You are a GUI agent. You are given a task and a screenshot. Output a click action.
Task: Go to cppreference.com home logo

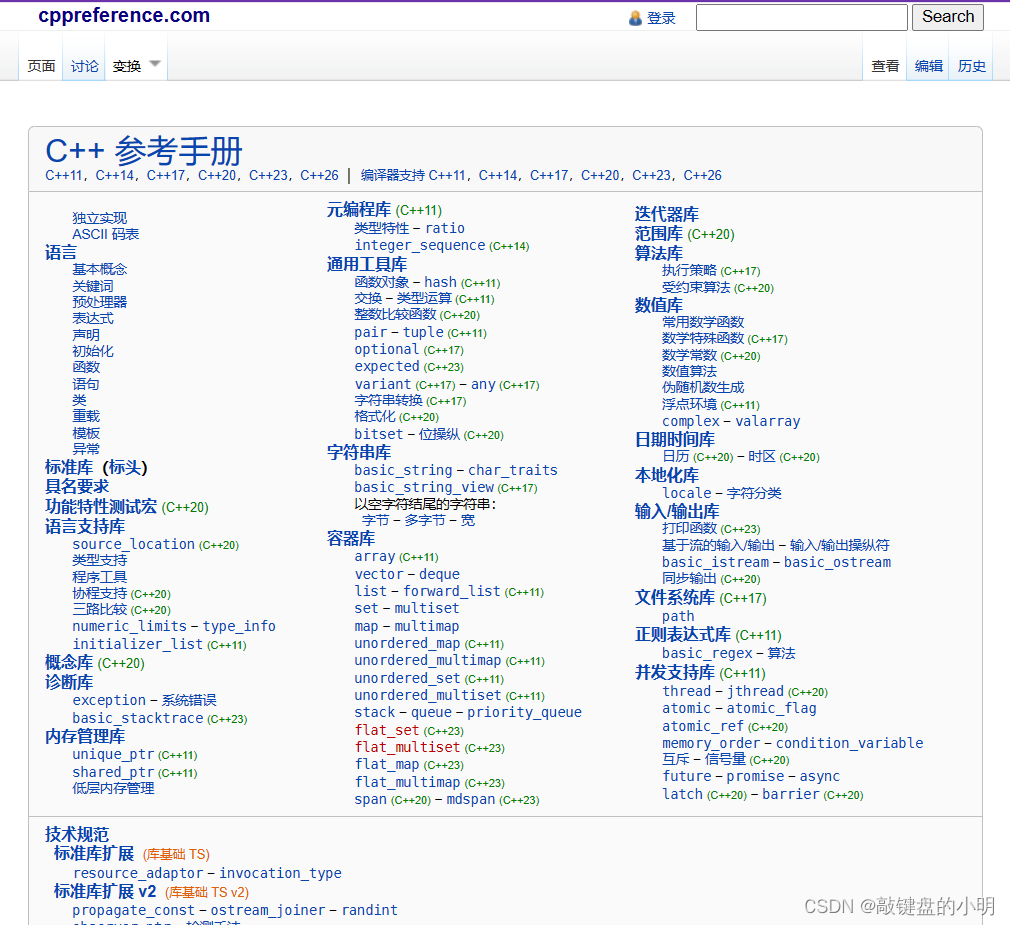point(124,15)
